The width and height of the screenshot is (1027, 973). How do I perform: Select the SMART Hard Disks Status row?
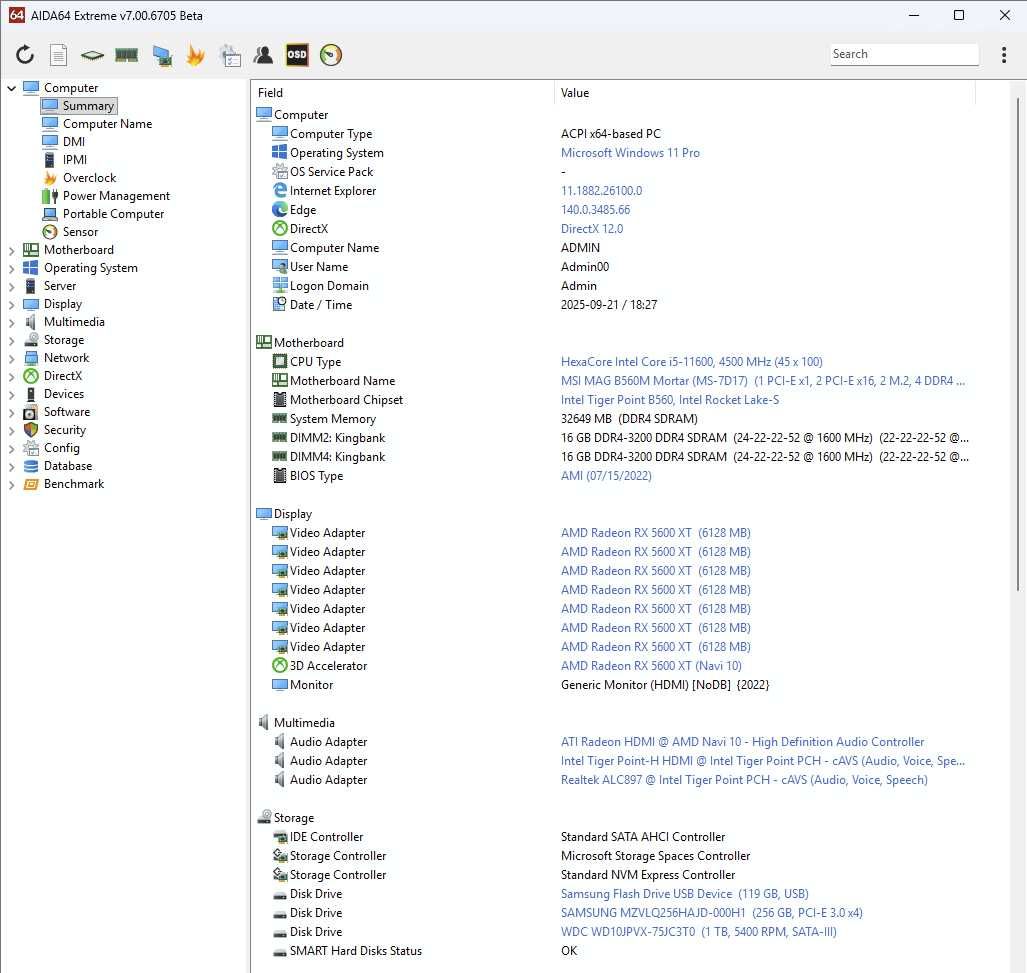point(614,950)
